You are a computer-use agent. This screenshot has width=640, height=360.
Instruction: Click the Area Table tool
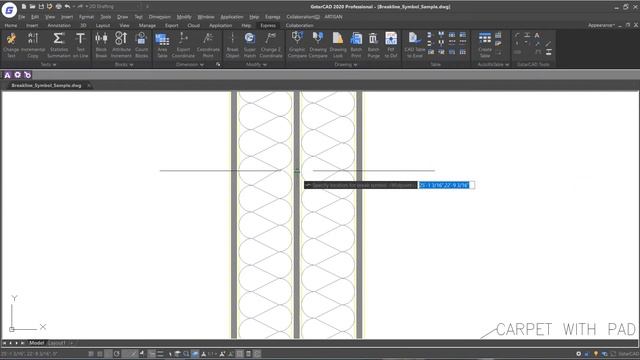point(162,45)
